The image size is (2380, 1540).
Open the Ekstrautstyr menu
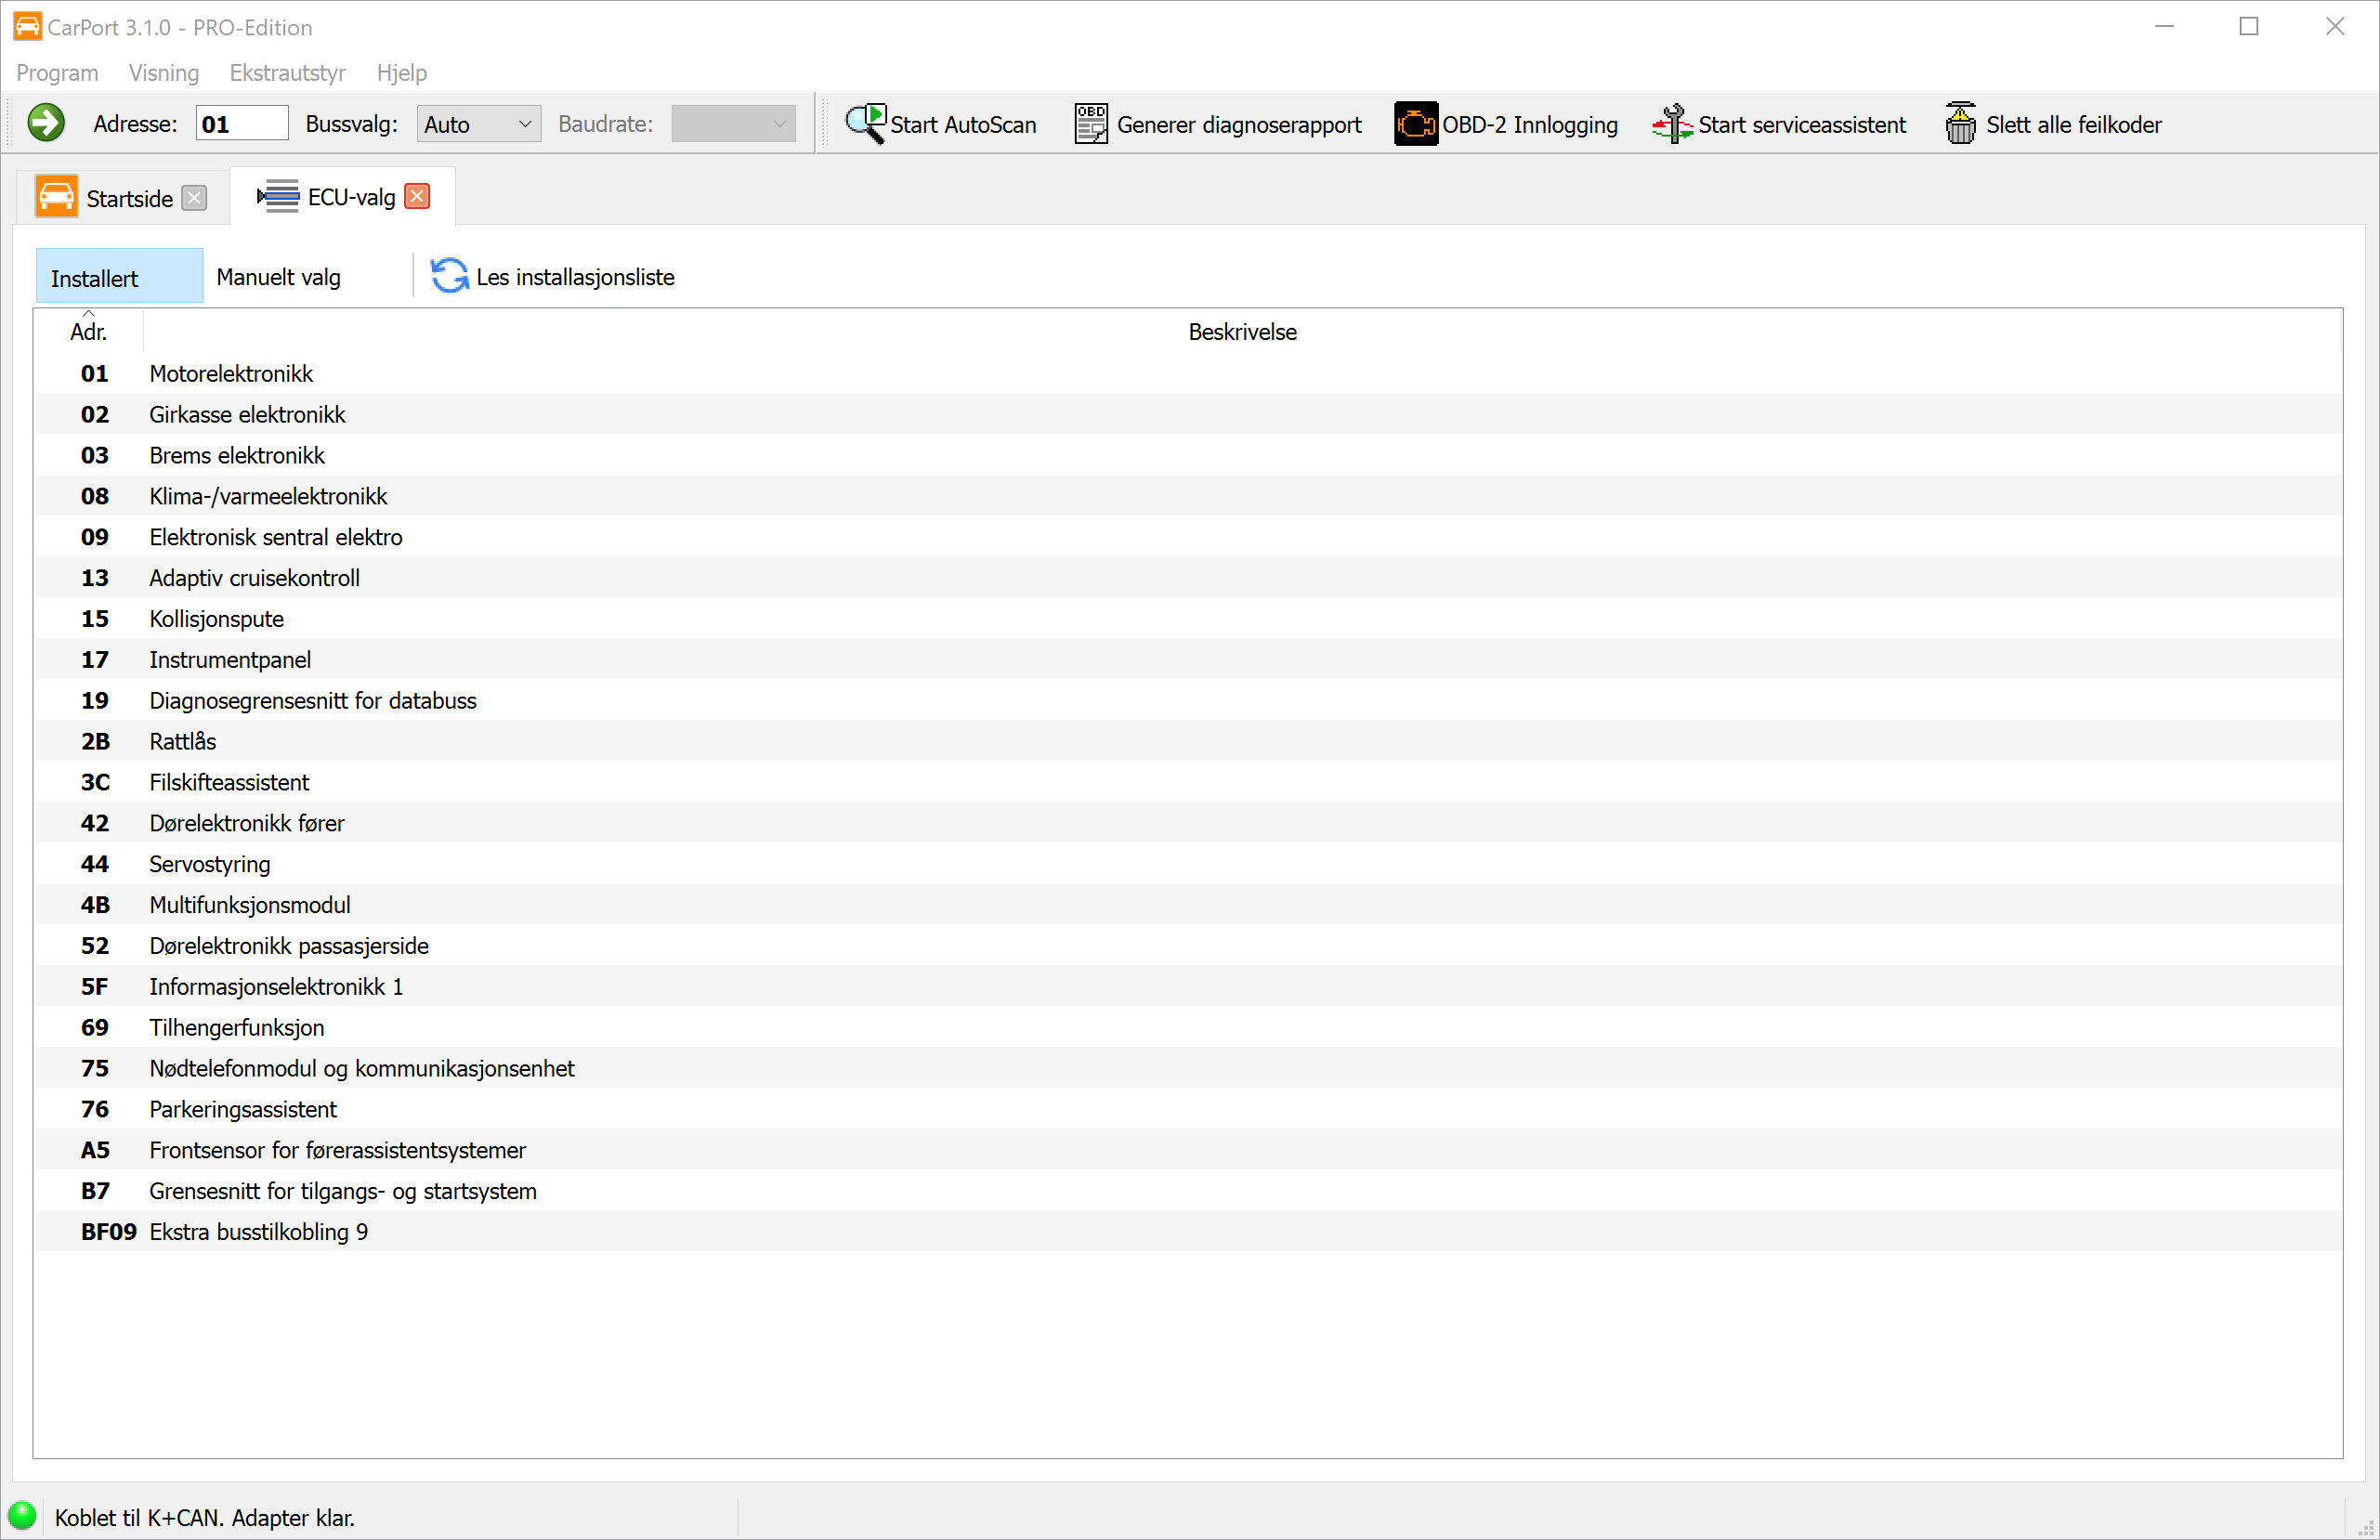point(287,72)
